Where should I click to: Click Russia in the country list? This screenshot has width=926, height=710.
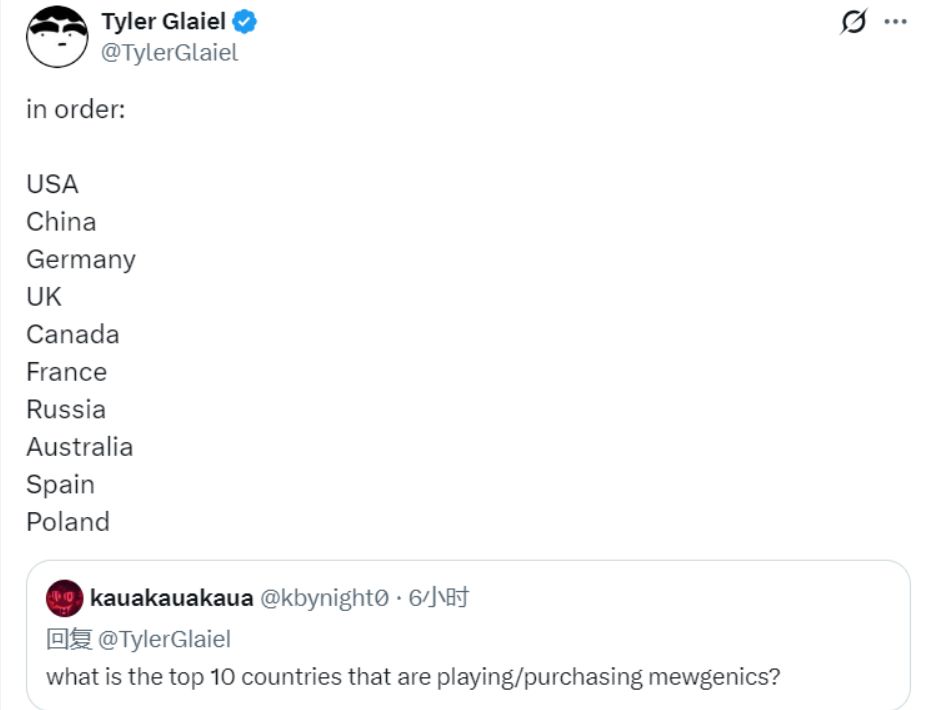[66, 409]
